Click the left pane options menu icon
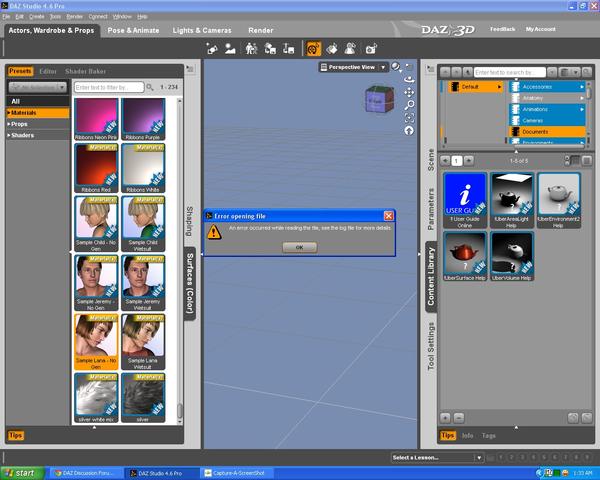 coord(190,69)
